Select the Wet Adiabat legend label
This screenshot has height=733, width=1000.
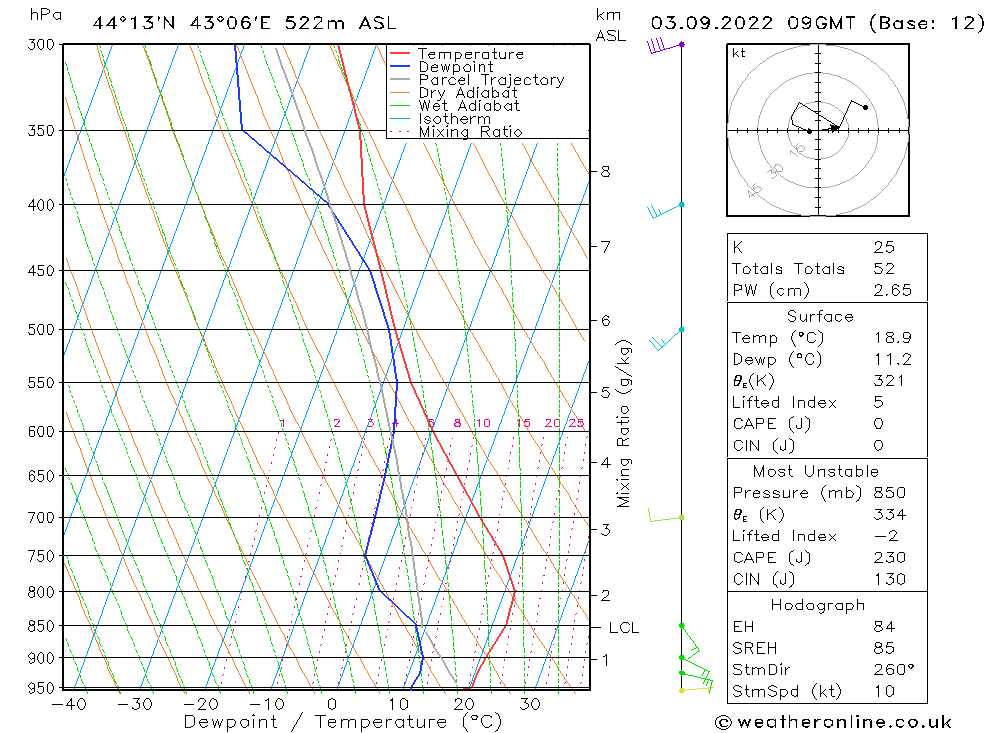pyautogui.click(x=469, y=105)
